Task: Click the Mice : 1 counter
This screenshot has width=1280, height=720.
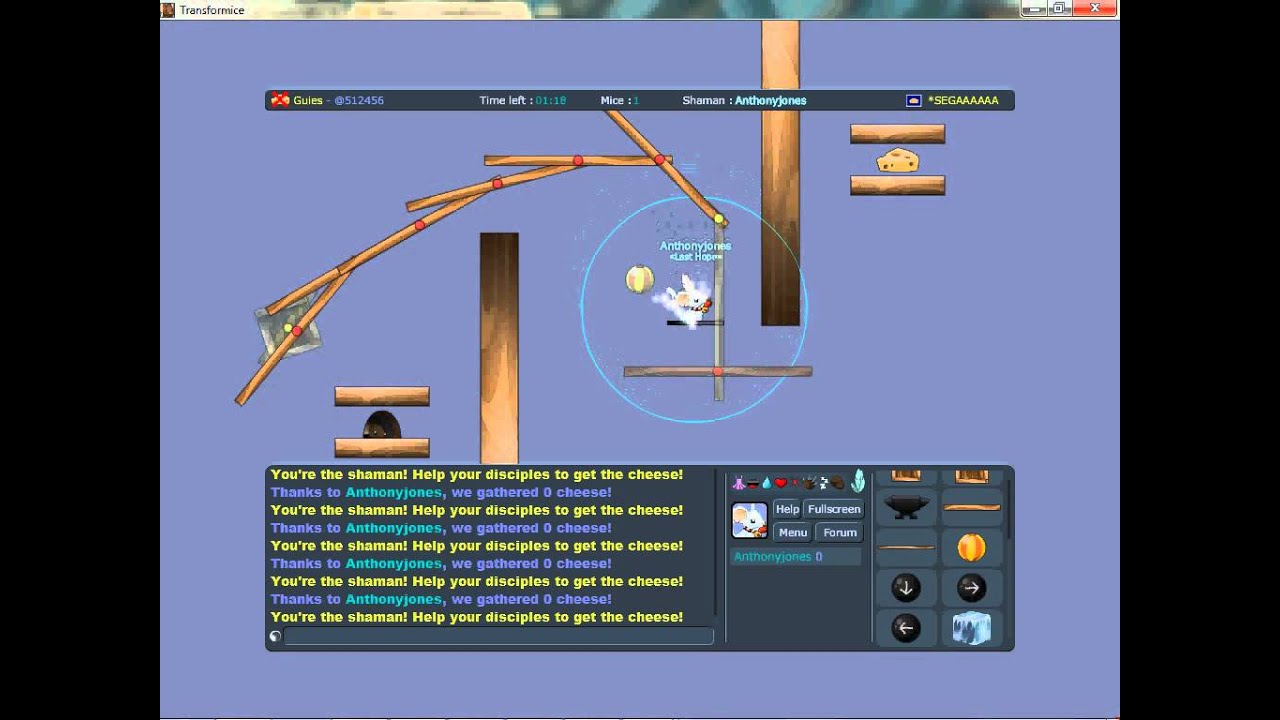Action: point(619,100)
